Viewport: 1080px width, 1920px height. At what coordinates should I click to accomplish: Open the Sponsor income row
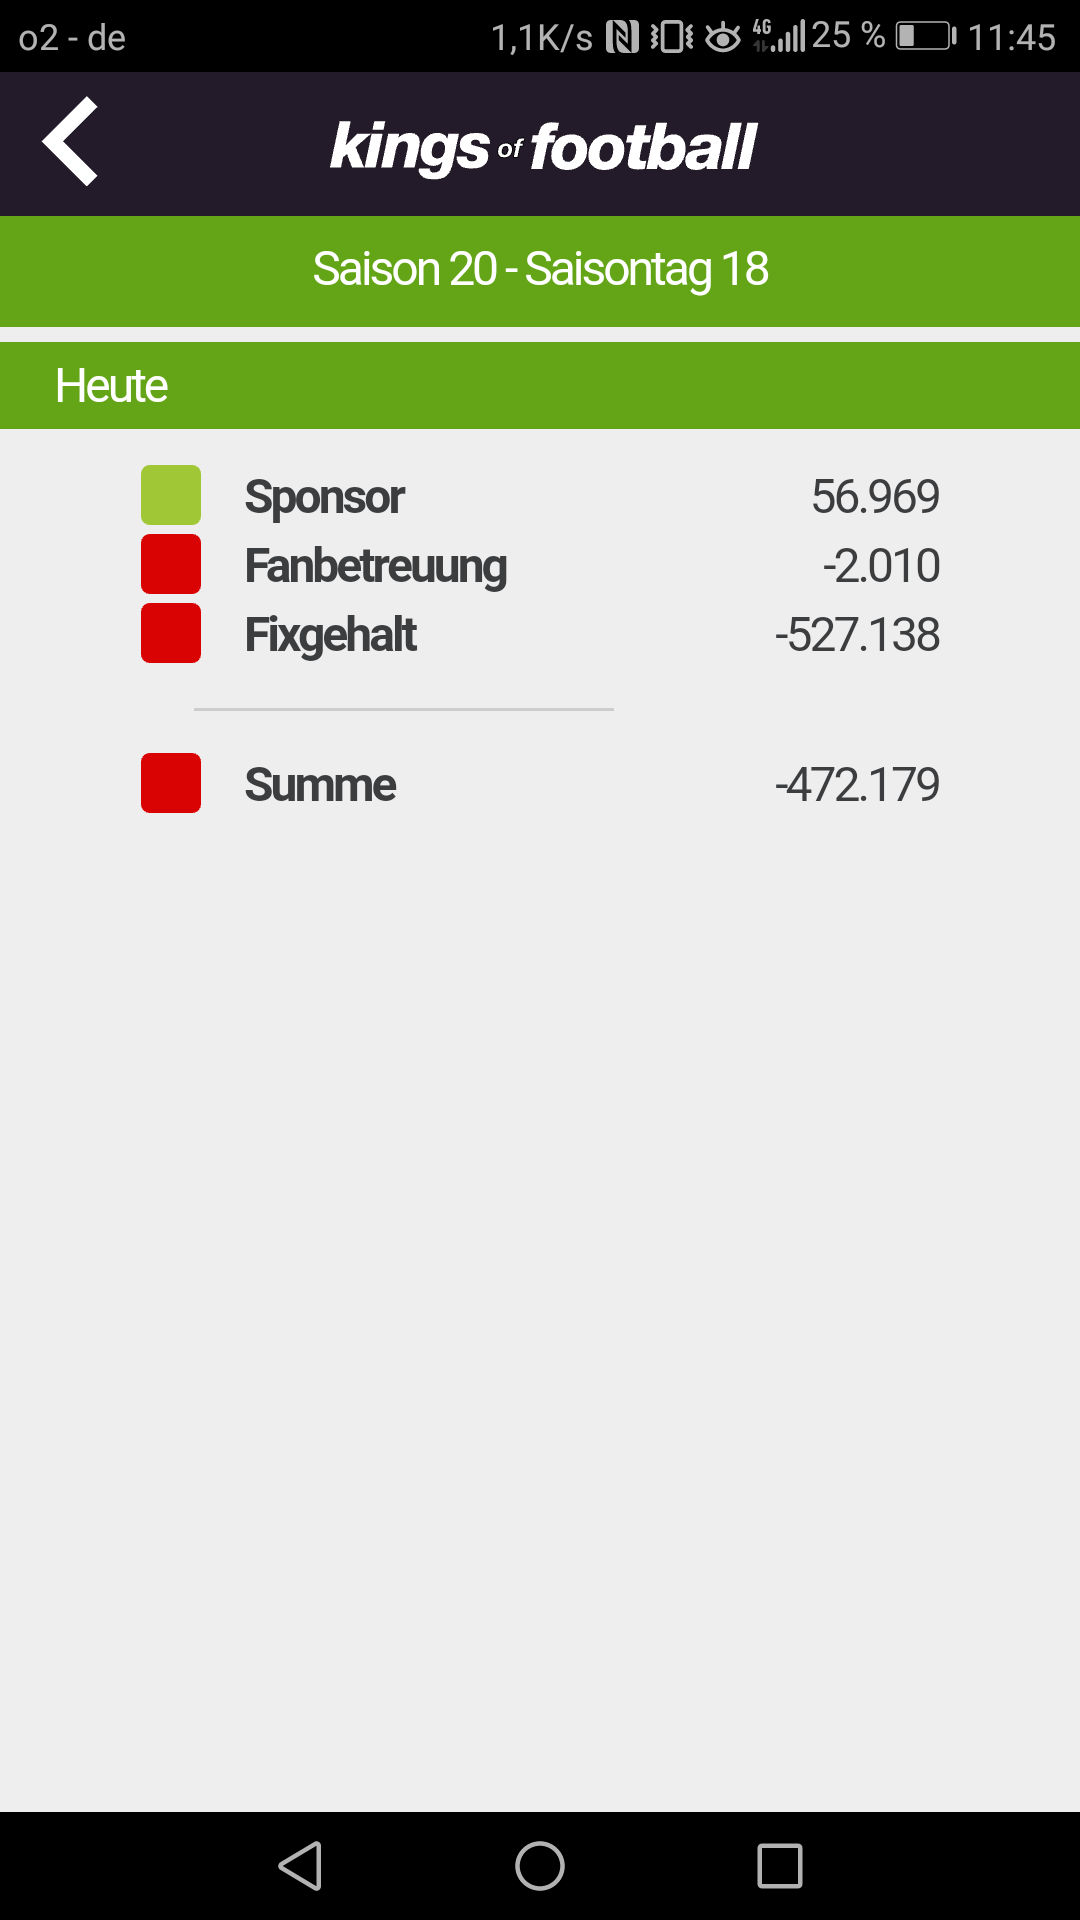tap(540, 496)
